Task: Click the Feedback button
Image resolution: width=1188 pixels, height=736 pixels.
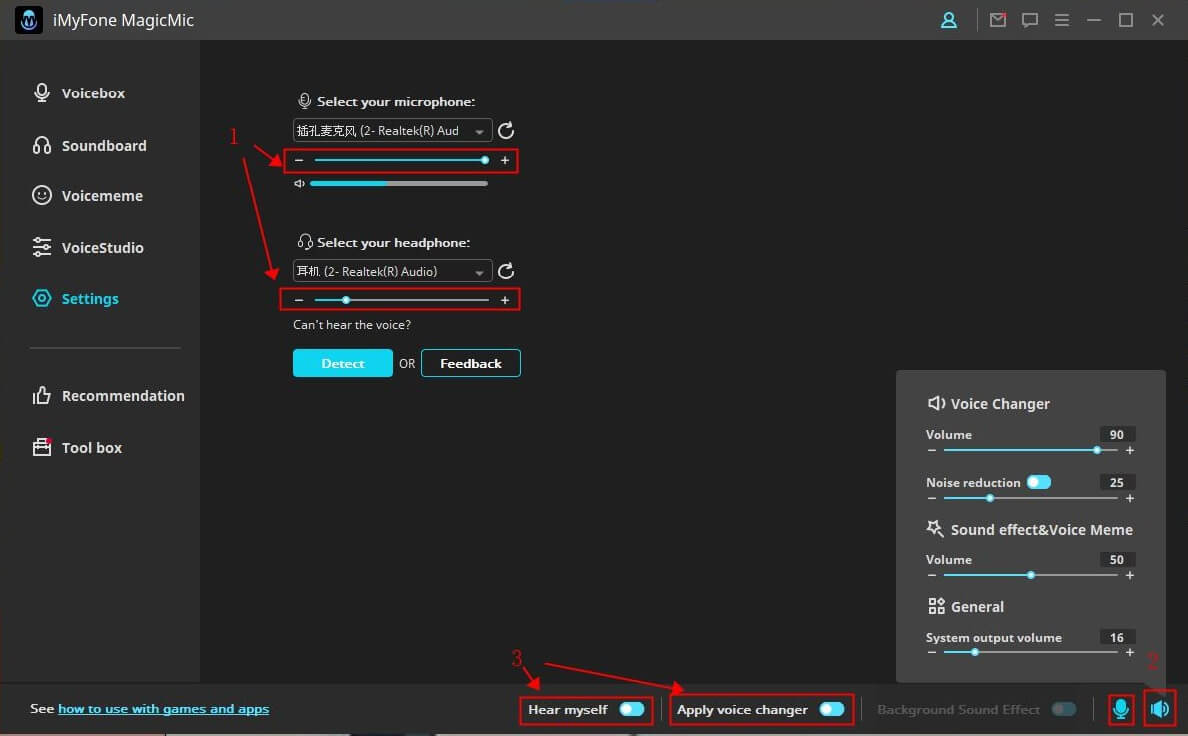Action: point(471,363)
